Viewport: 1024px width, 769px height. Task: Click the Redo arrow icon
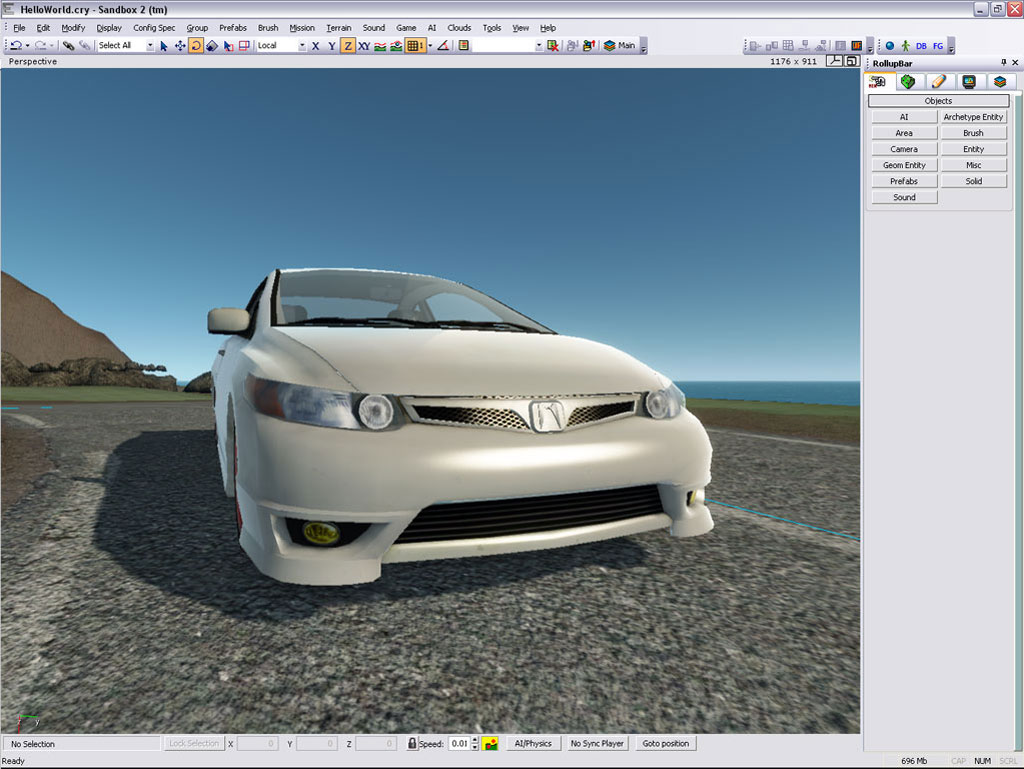point(40,46)
